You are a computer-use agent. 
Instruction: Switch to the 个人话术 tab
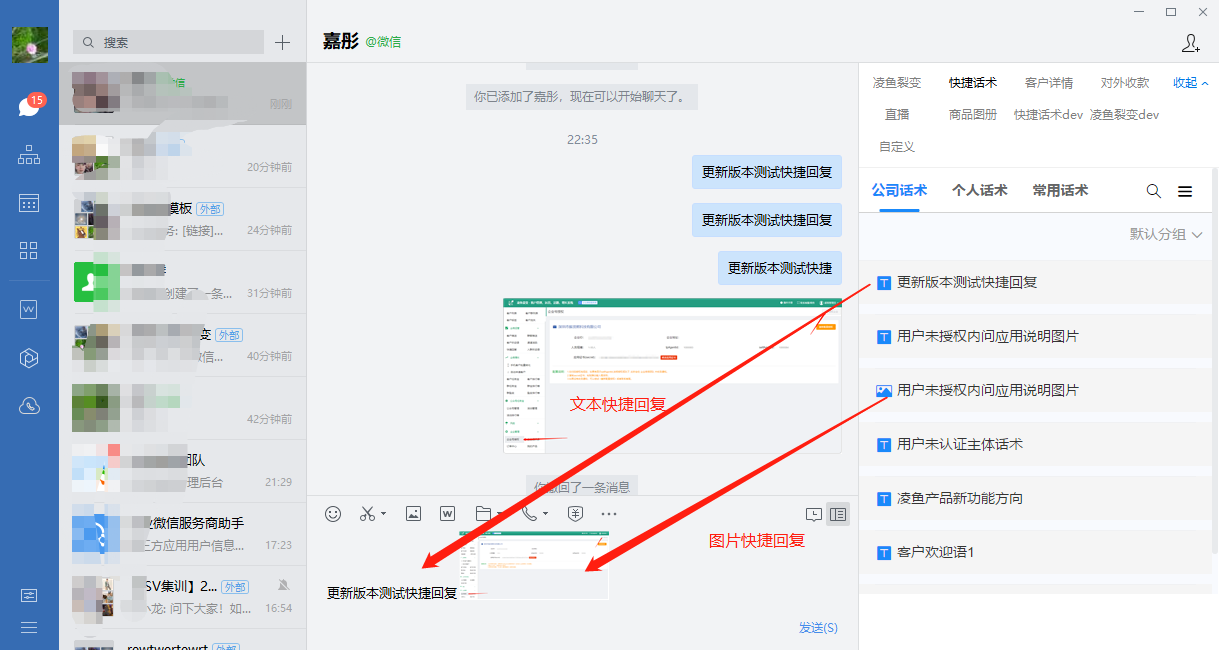coord(979,190)
